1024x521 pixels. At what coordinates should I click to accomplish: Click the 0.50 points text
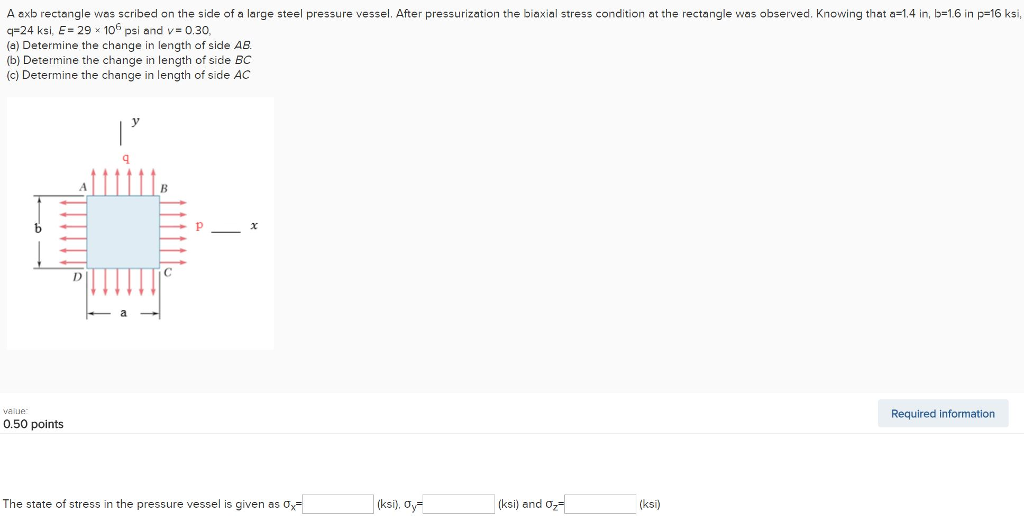(x=33, y=424)
